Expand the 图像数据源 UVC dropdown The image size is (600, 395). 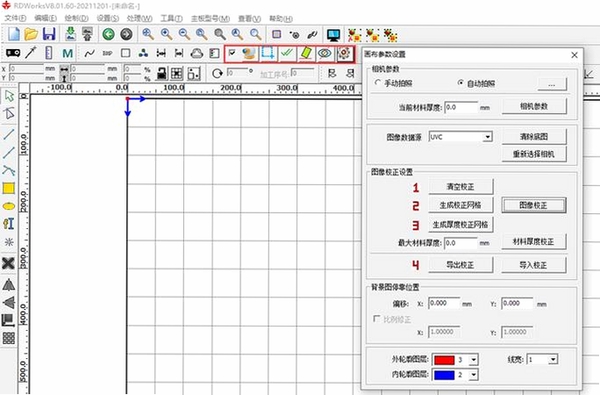click(x=487, y=137)
